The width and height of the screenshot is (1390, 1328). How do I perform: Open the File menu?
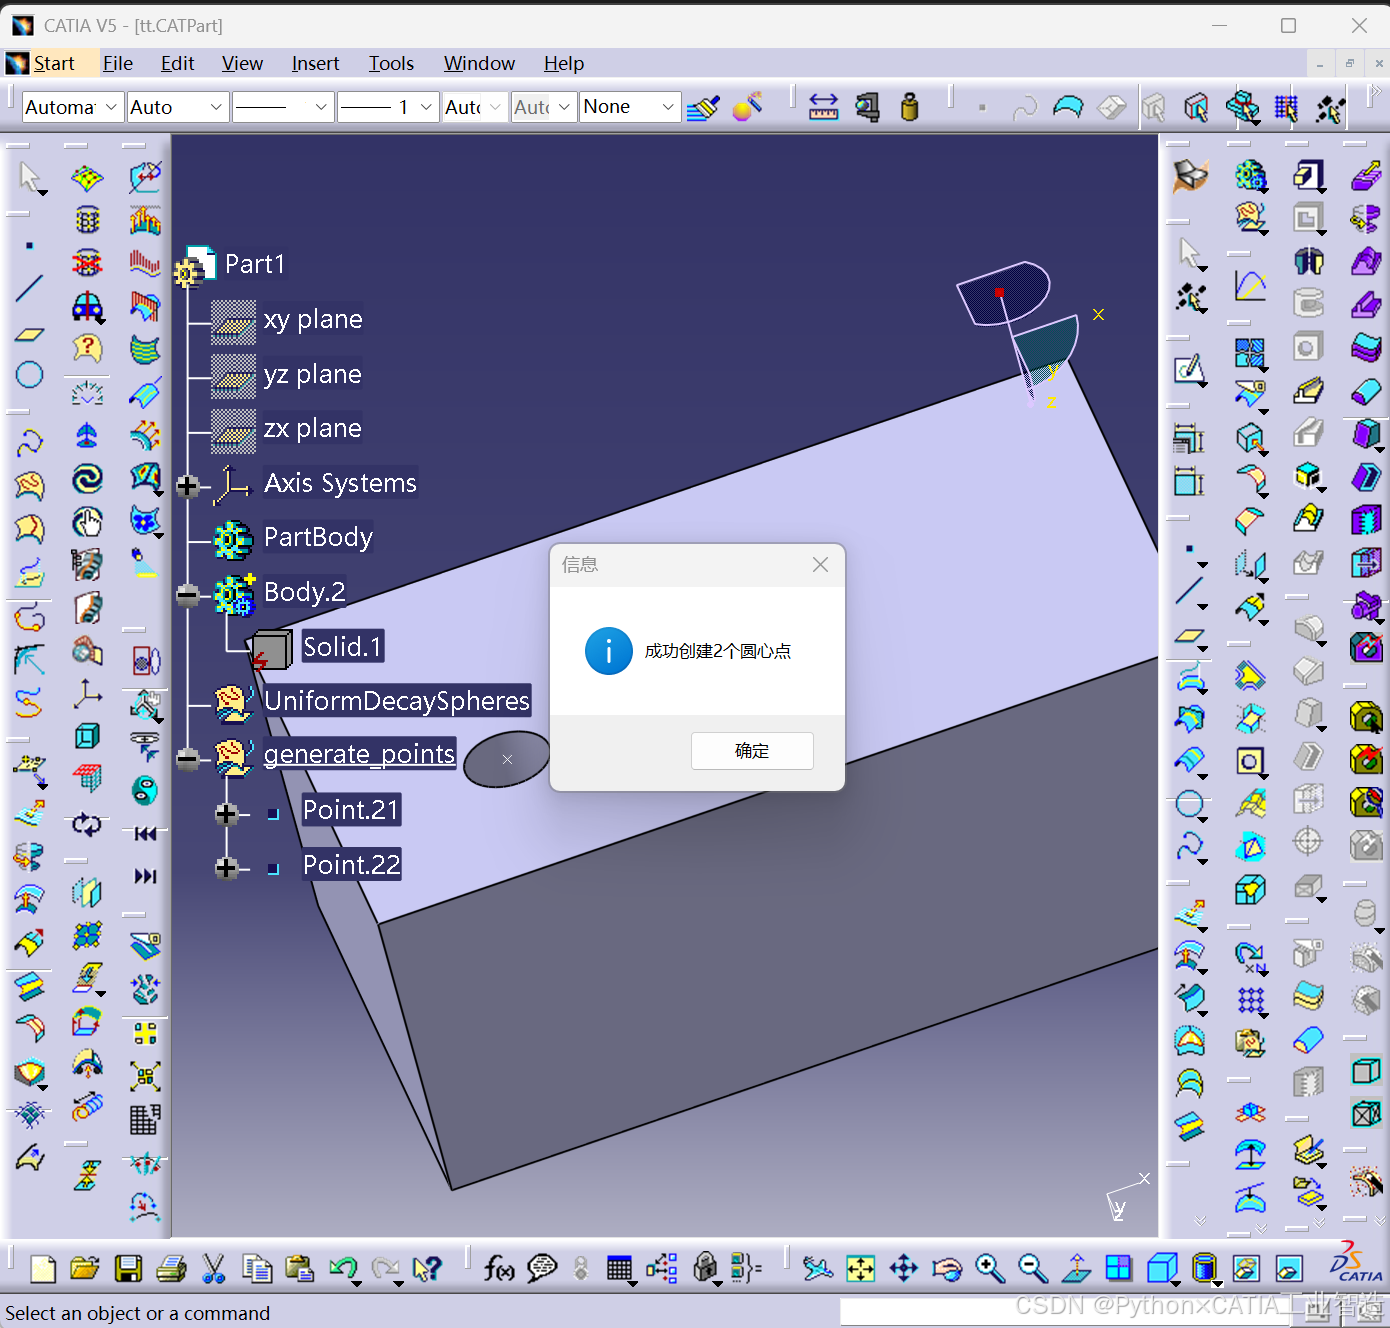pos(118,63)
